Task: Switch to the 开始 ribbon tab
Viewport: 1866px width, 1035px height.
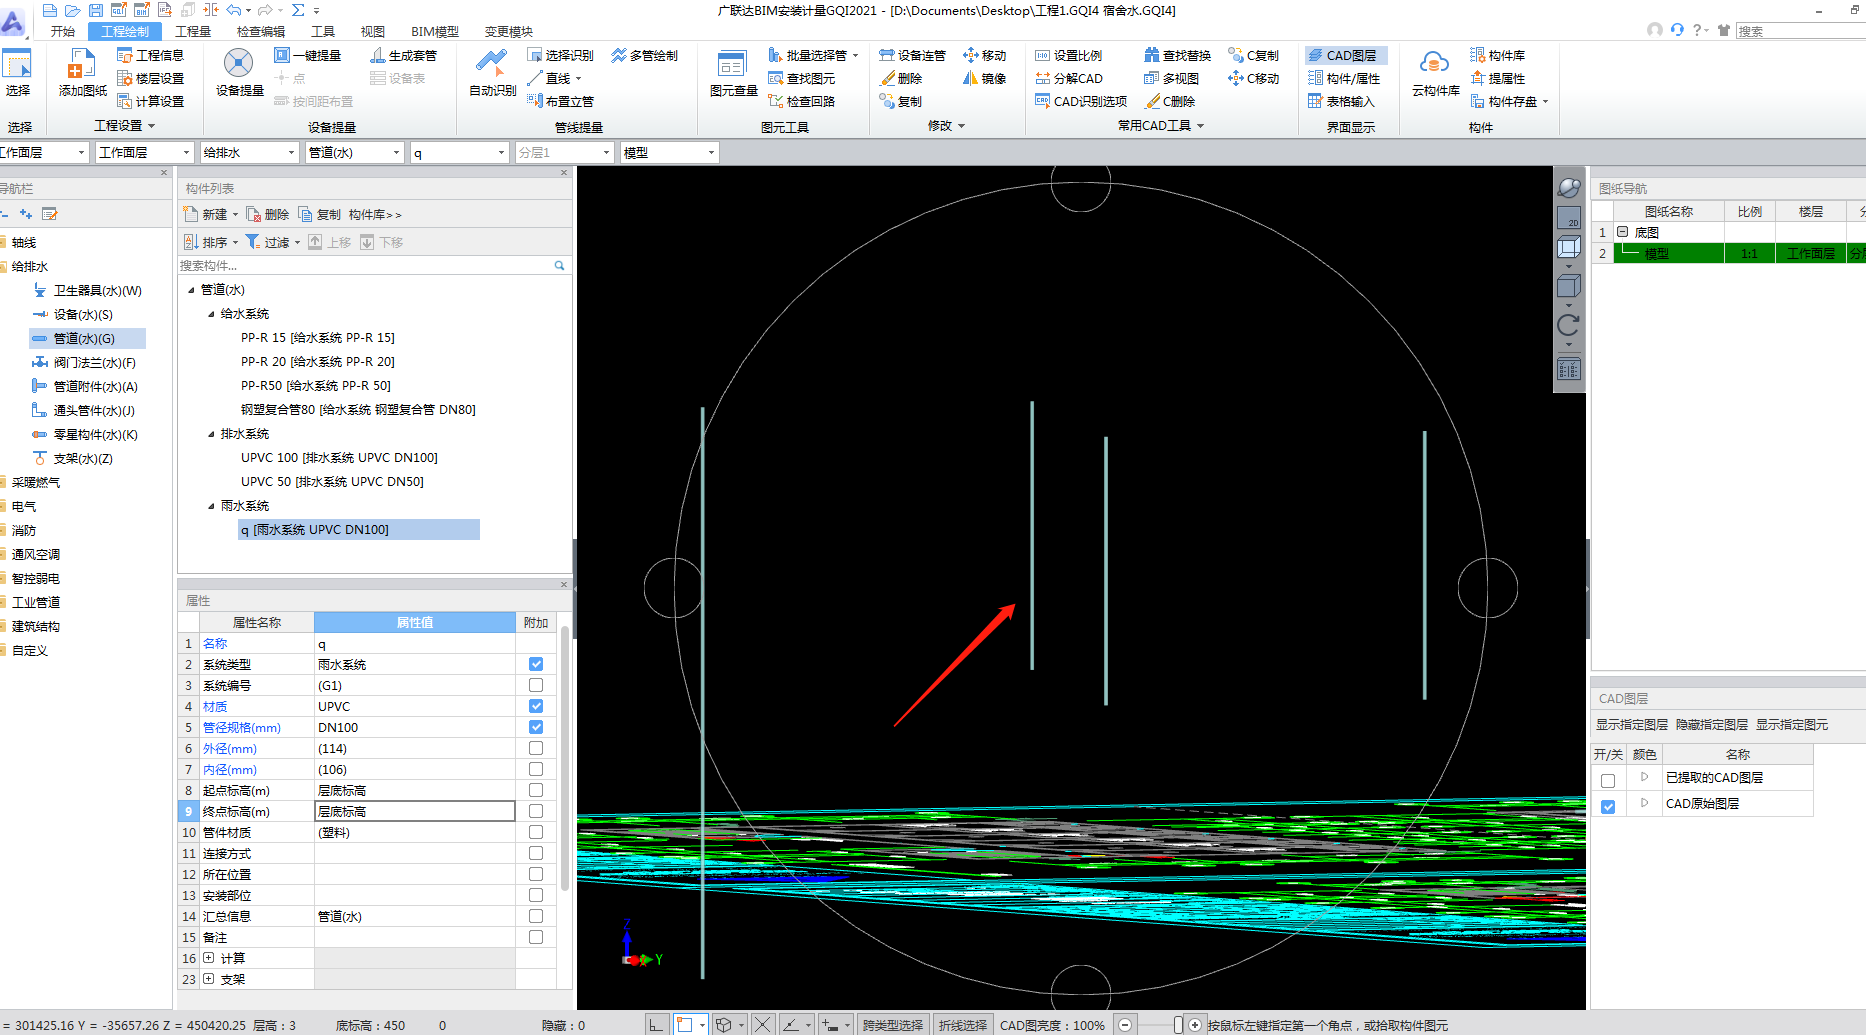Action: pyautogui.click(x=63, y=31)
